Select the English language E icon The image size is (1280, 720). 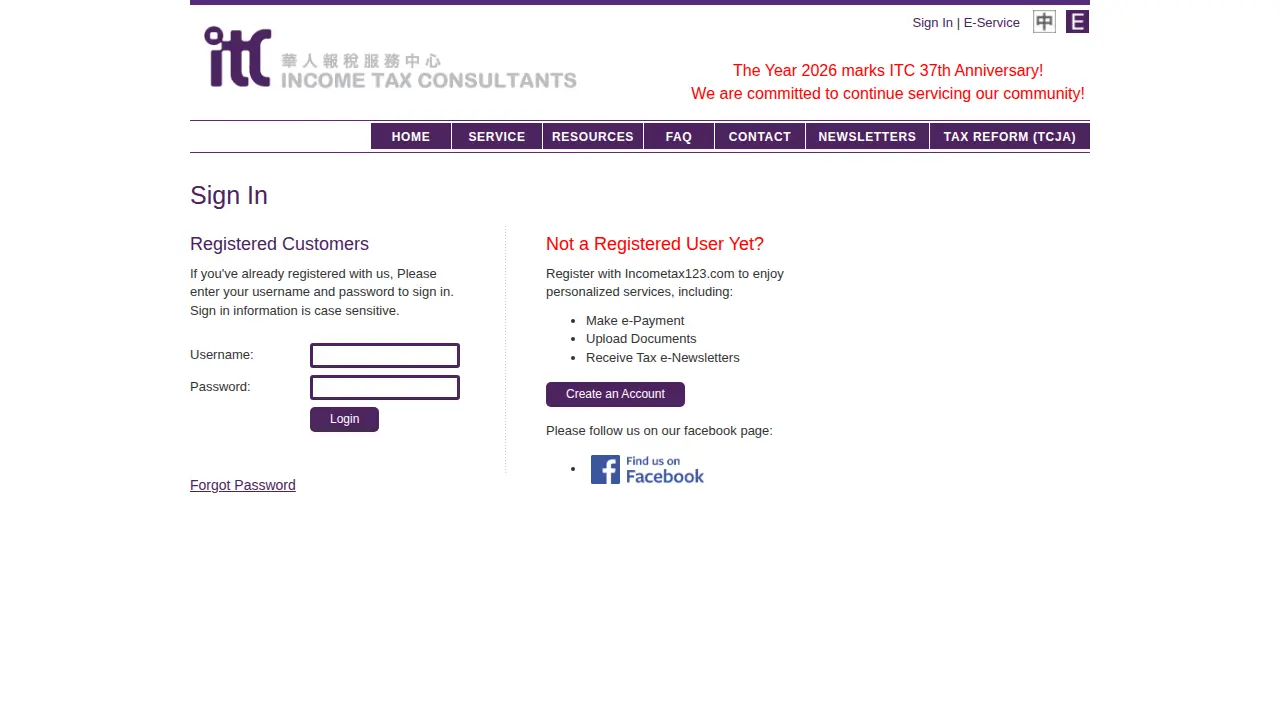click(x=1077, y=22)
